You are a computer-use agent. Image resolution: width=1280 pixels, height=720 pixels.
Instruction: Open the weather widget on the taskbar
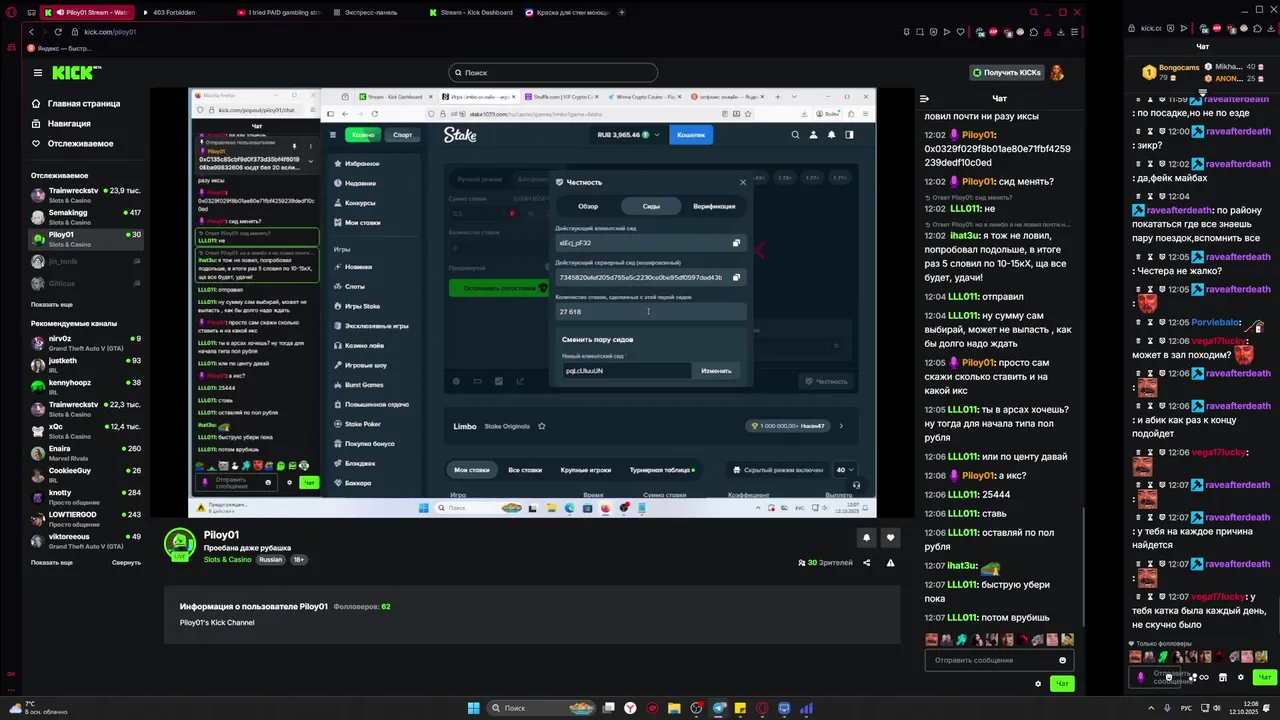[38, 708]
